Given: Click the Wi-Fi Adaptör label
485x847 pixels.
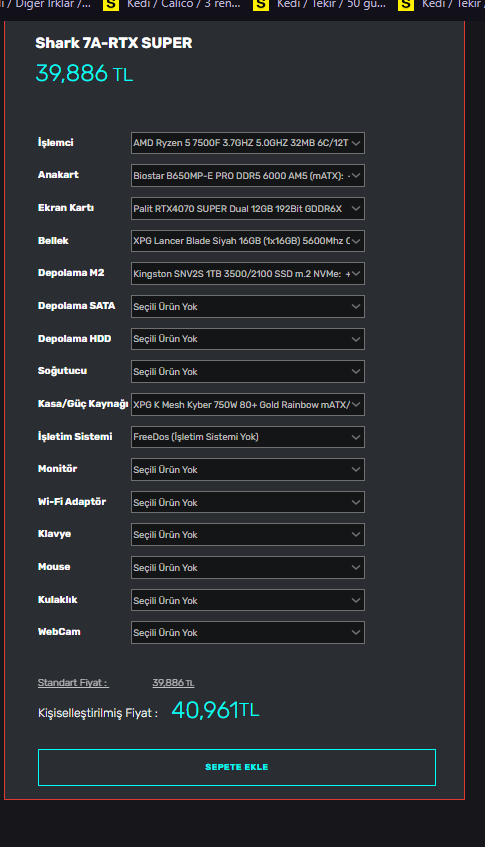Looking at the screenshot, I should pyautogui.click(x=72, y=502).
